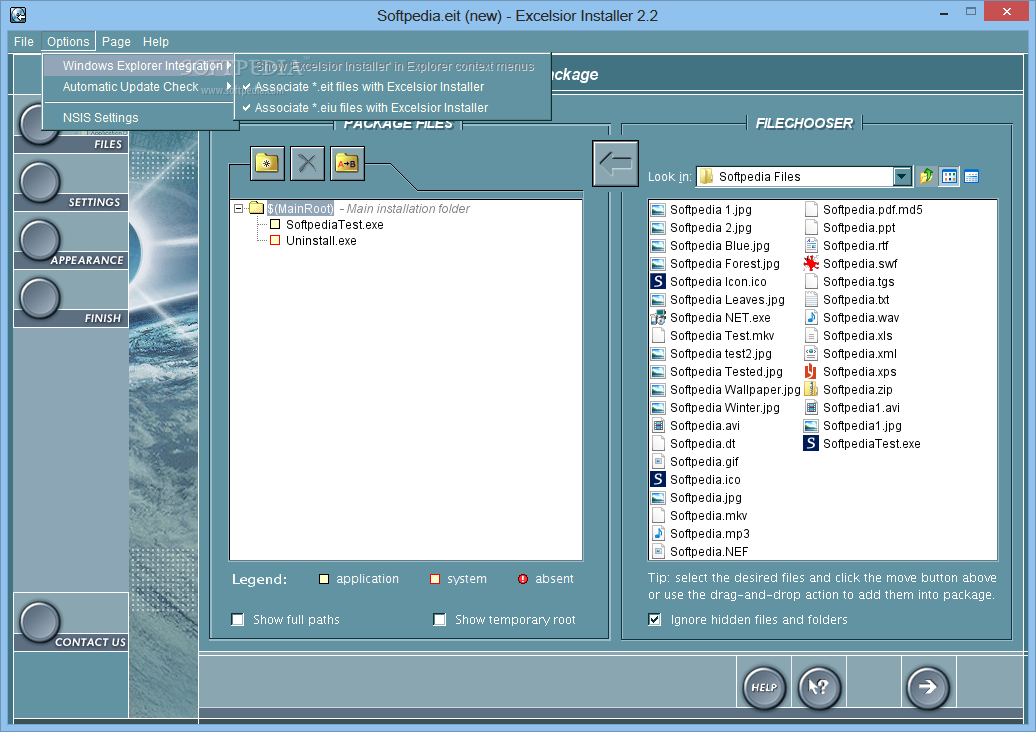Viewport: 1036px width, 732px height.
Task: Enable the Show full paths checkbox
Action: click(238, 620)
